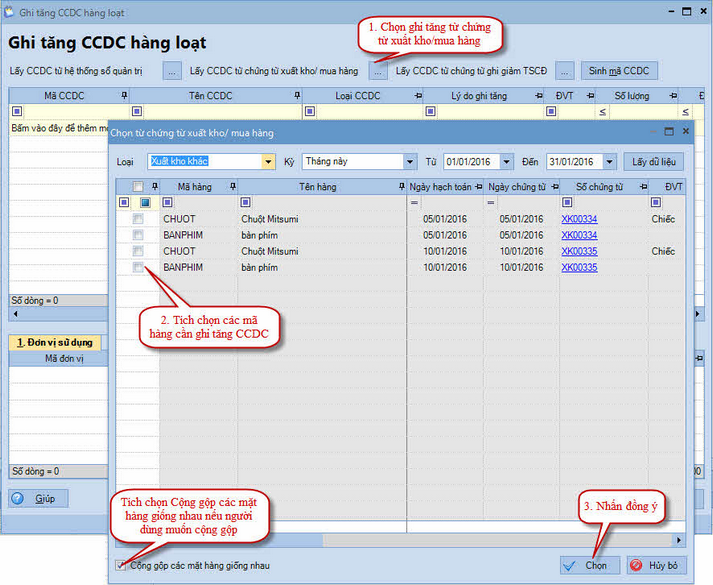The width and height of the screenshot is (713, 585).
Task: Confirm with the Chọn button
Action: (x=590, y=565)
